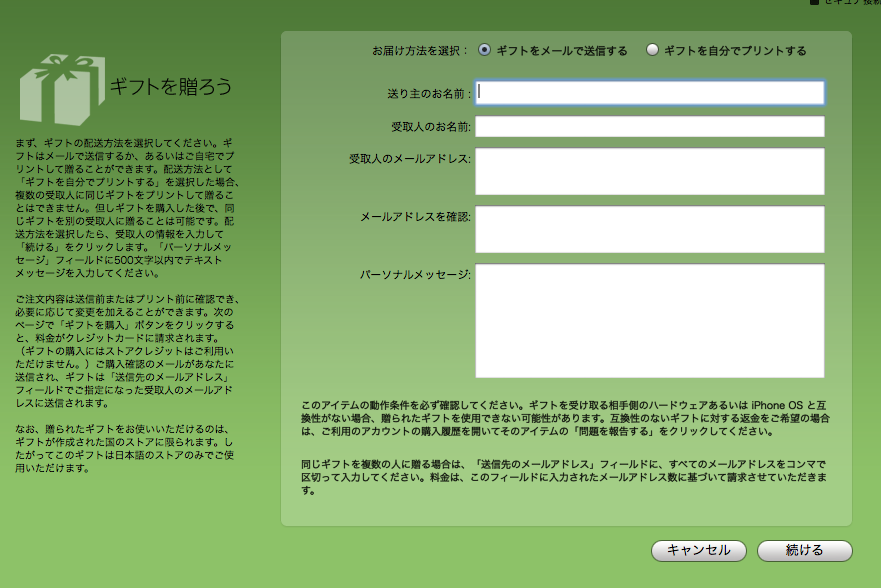Viewport: 881px width, 588px height.
Task: Click the 受取人のお名前 label text
Action: coord(431,127)
